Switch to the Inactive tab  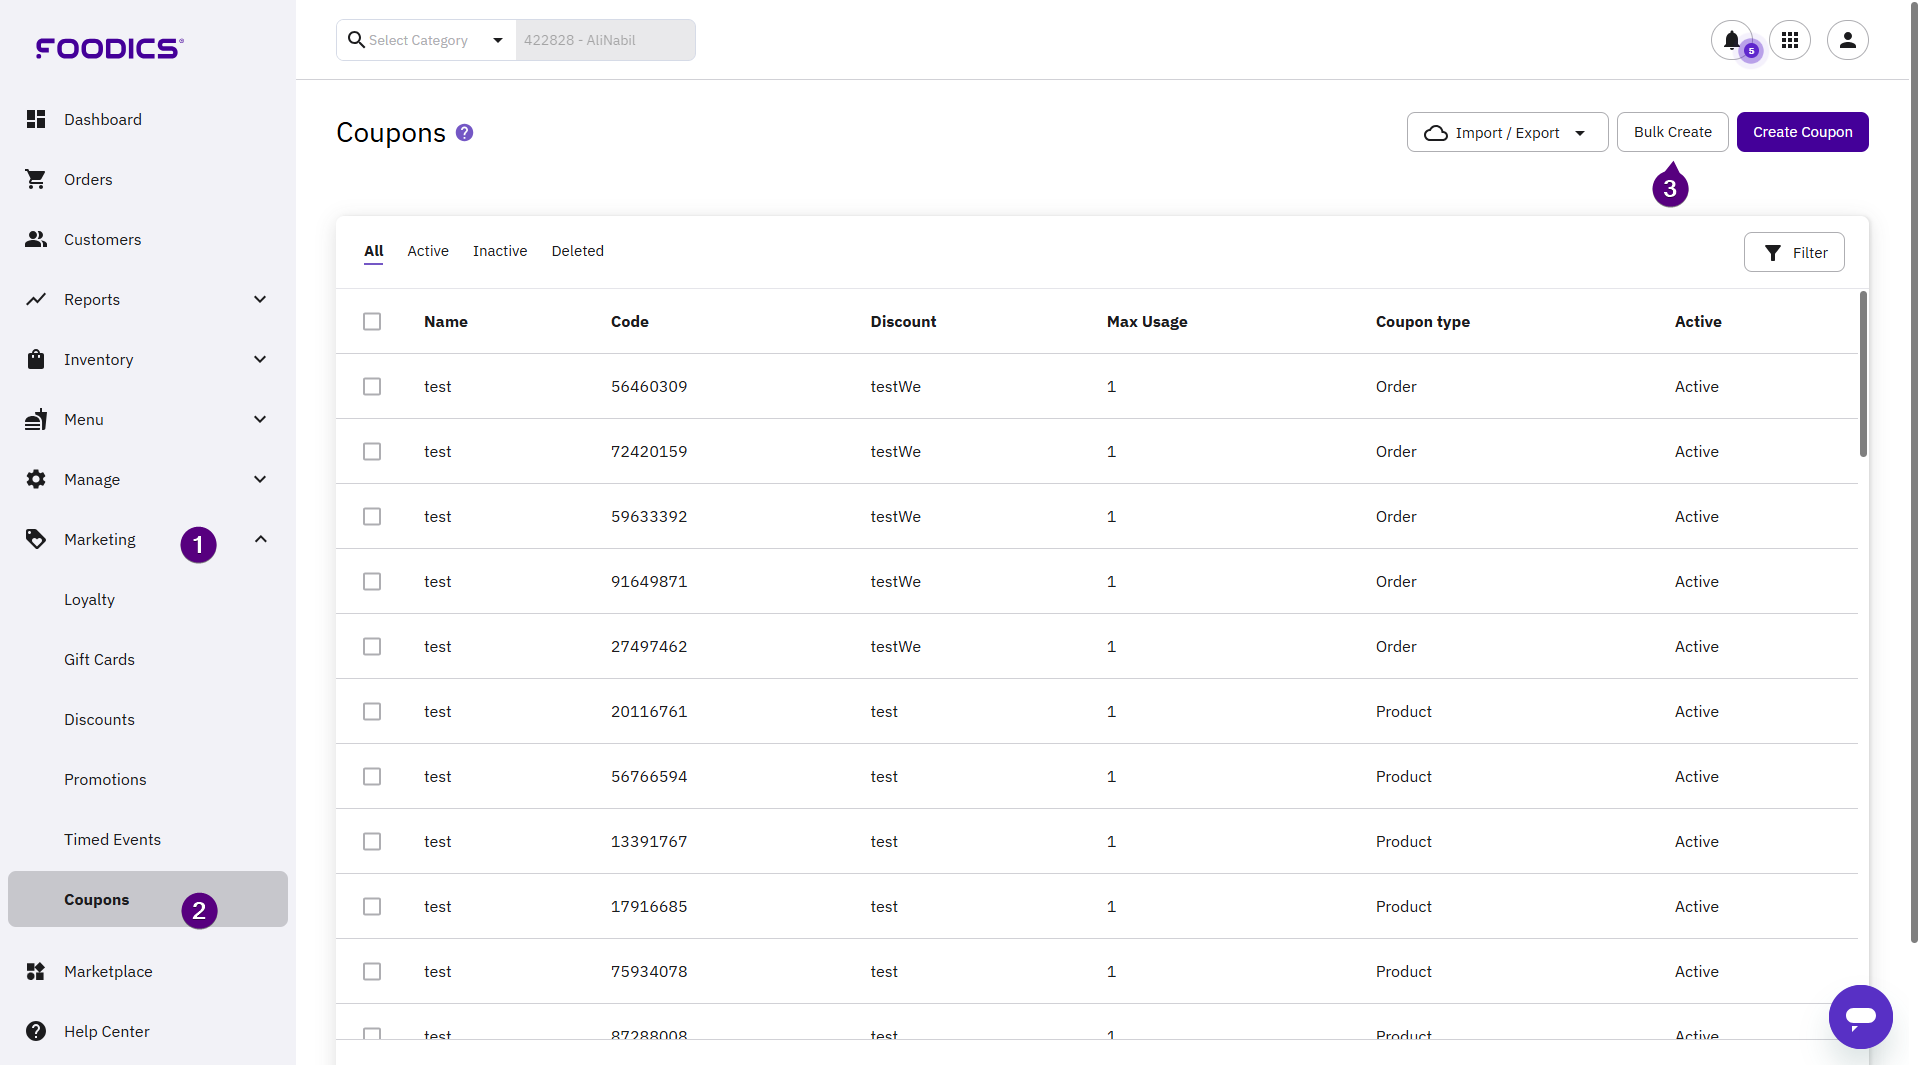pos(499,251)
